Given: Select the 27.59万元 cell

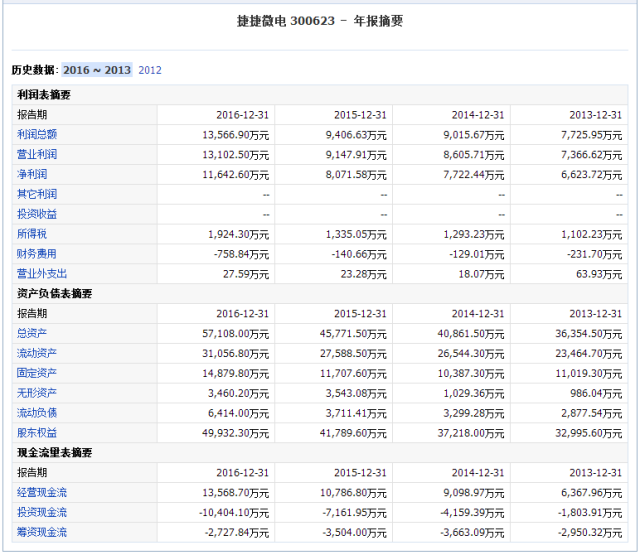Looking at the screenshot, I should [246, 274].
